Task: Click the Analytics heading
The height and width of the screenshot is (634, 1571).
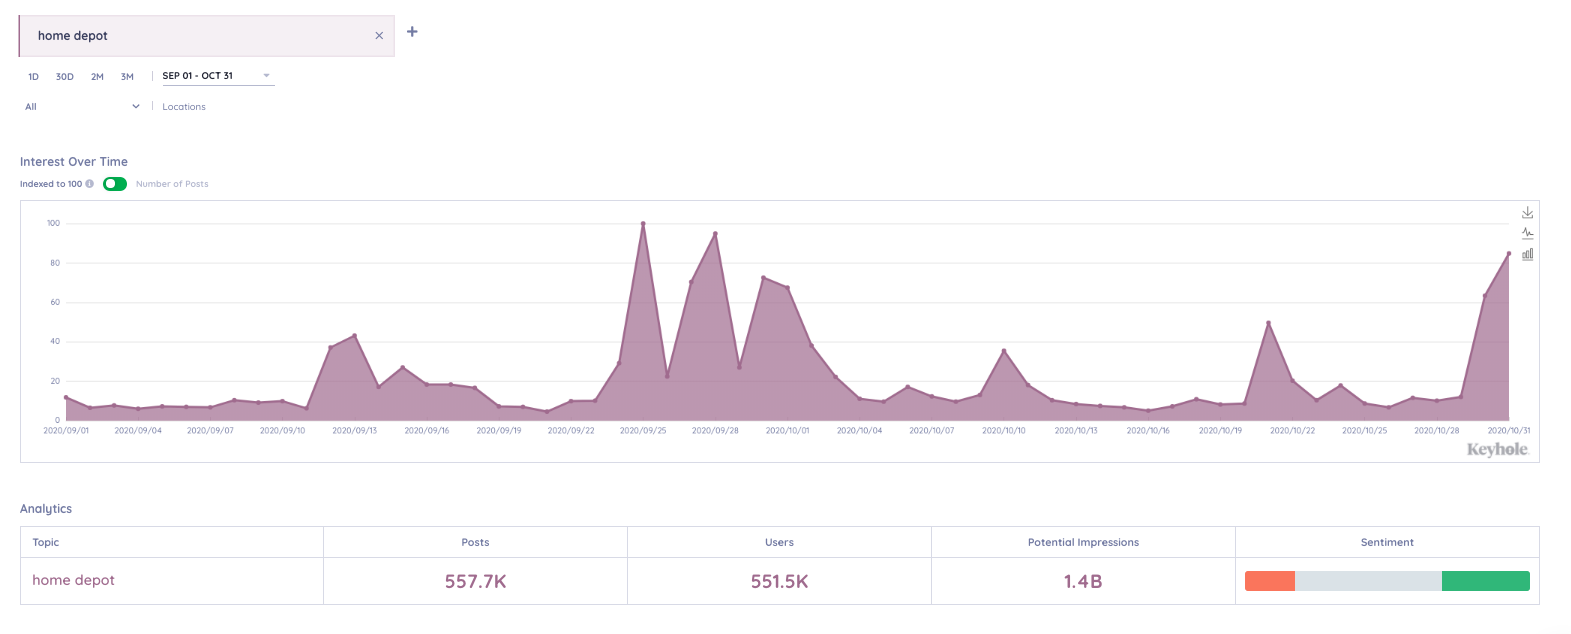Action: [46, 509]
